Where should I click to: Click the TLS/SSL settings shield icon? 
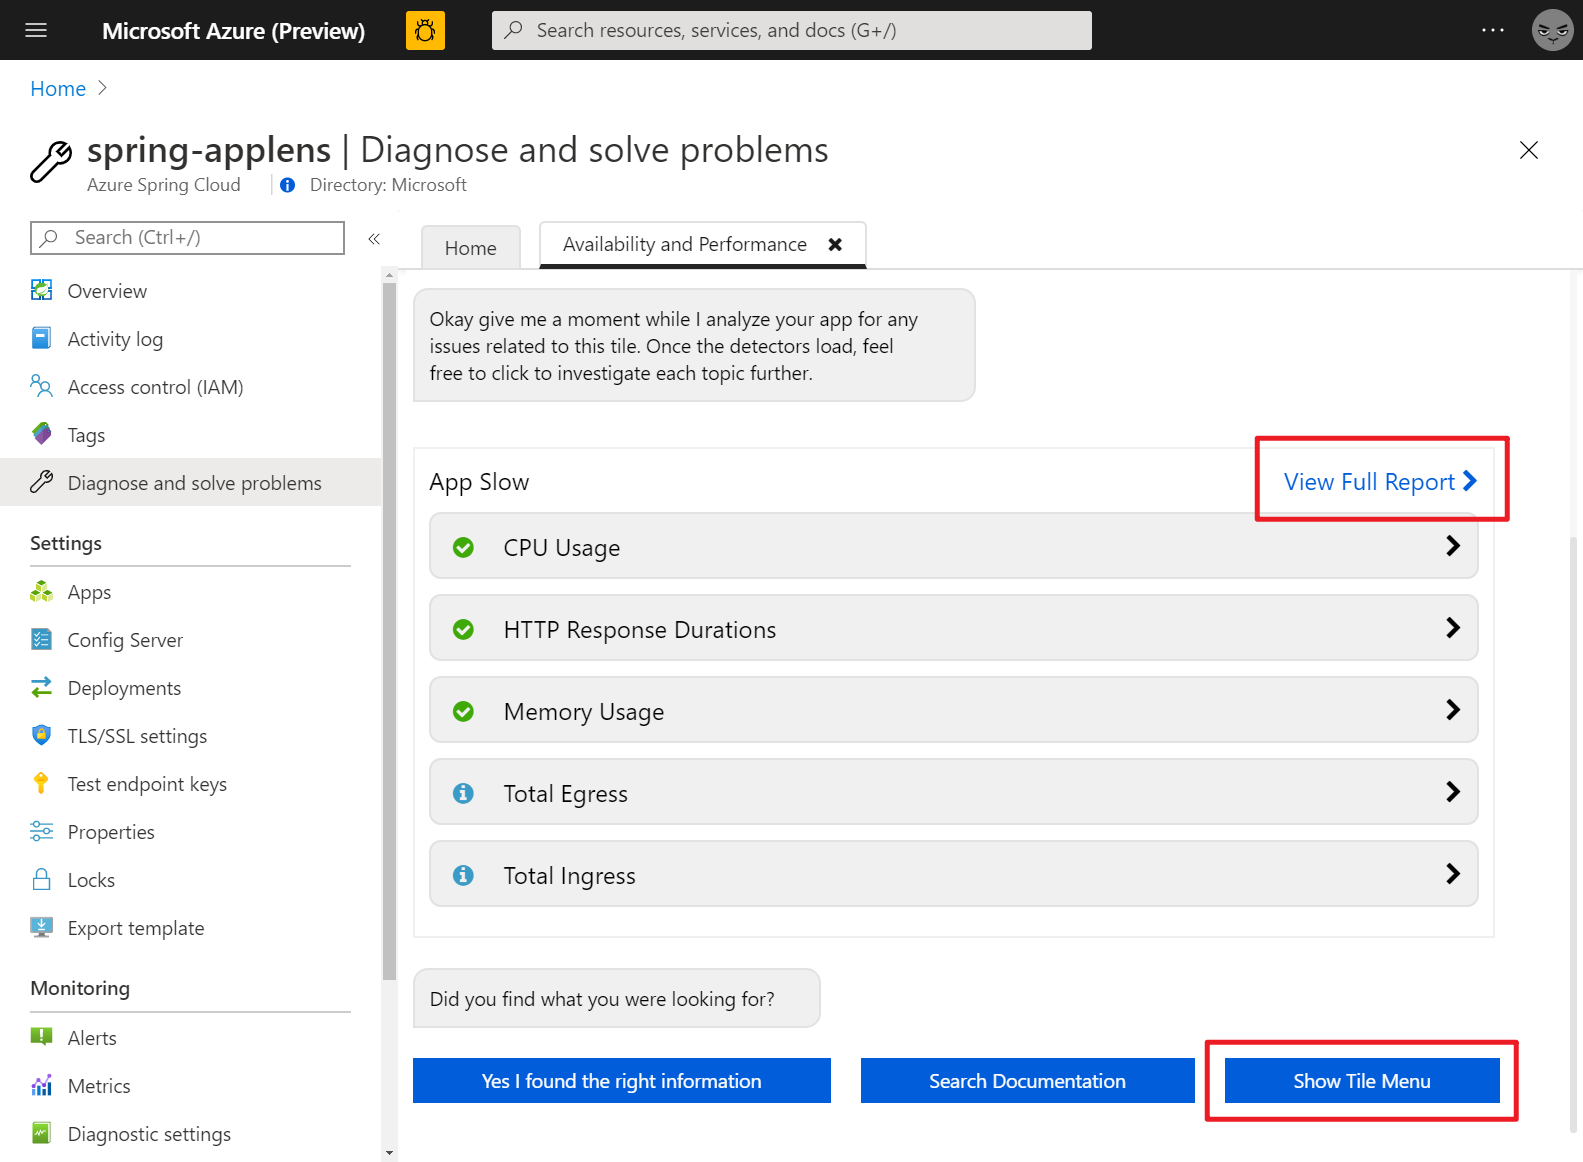(41, 735)
